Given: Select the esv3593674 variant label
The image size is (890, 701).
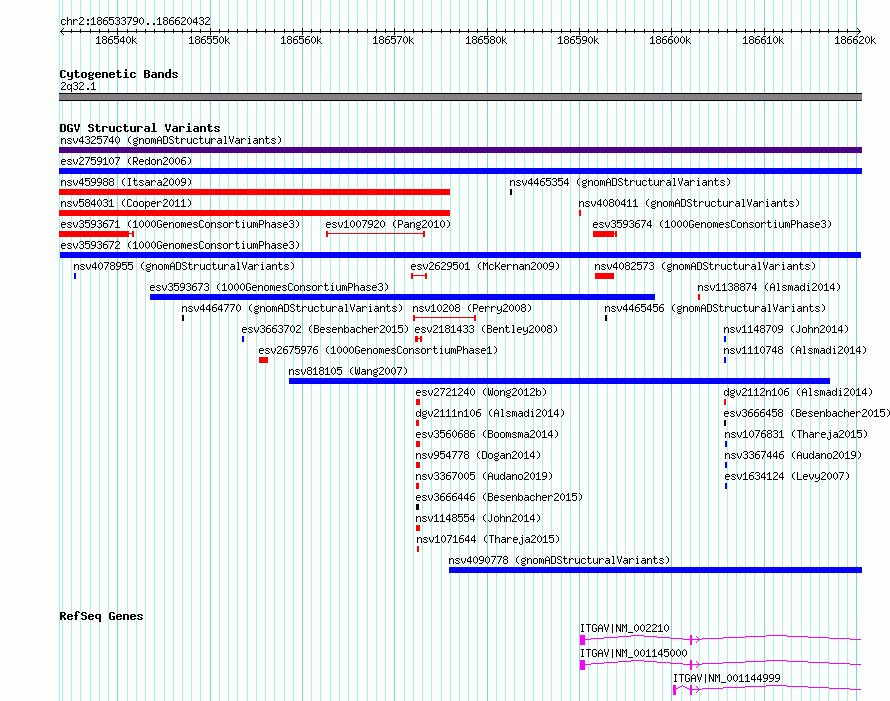Looking at the screenshot, I should point(712,224).
